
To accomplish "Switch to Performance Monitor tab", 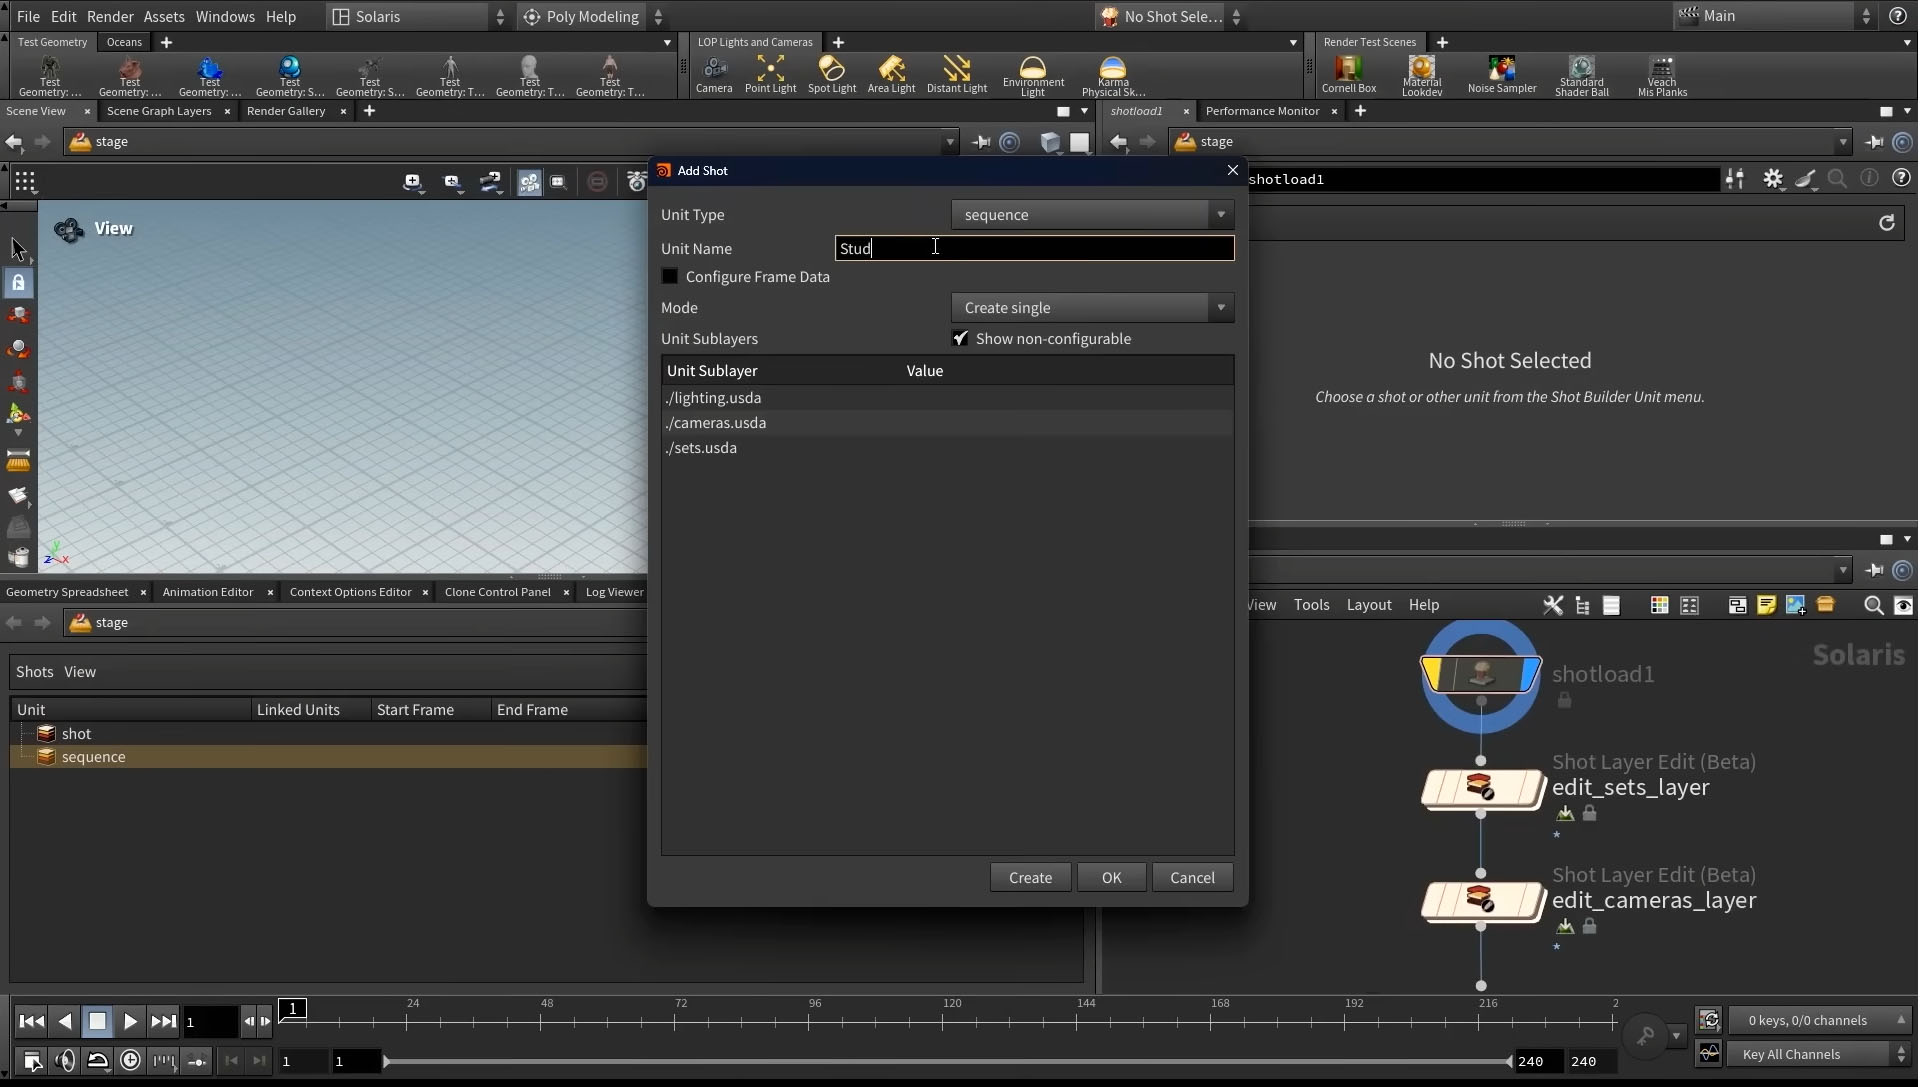I will tap(1262, 111).
